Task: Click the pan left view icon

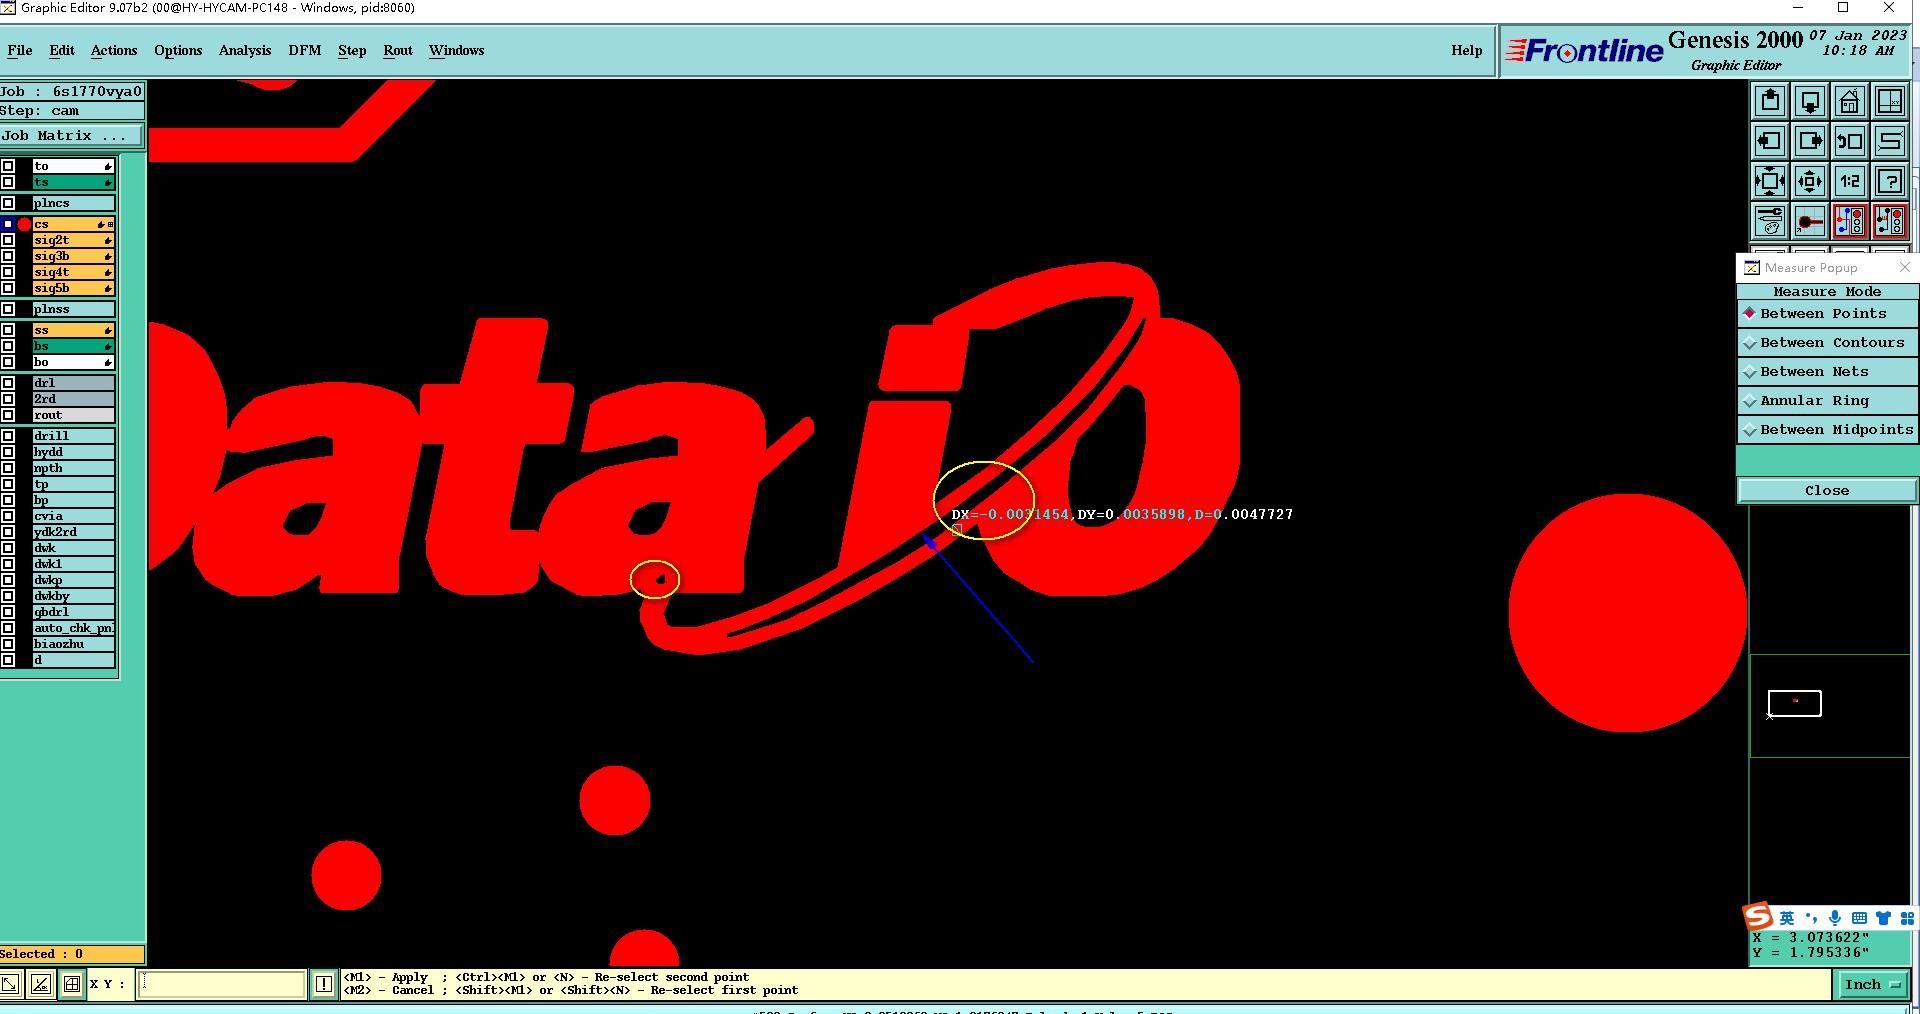Action: [x=1770, y=141]
